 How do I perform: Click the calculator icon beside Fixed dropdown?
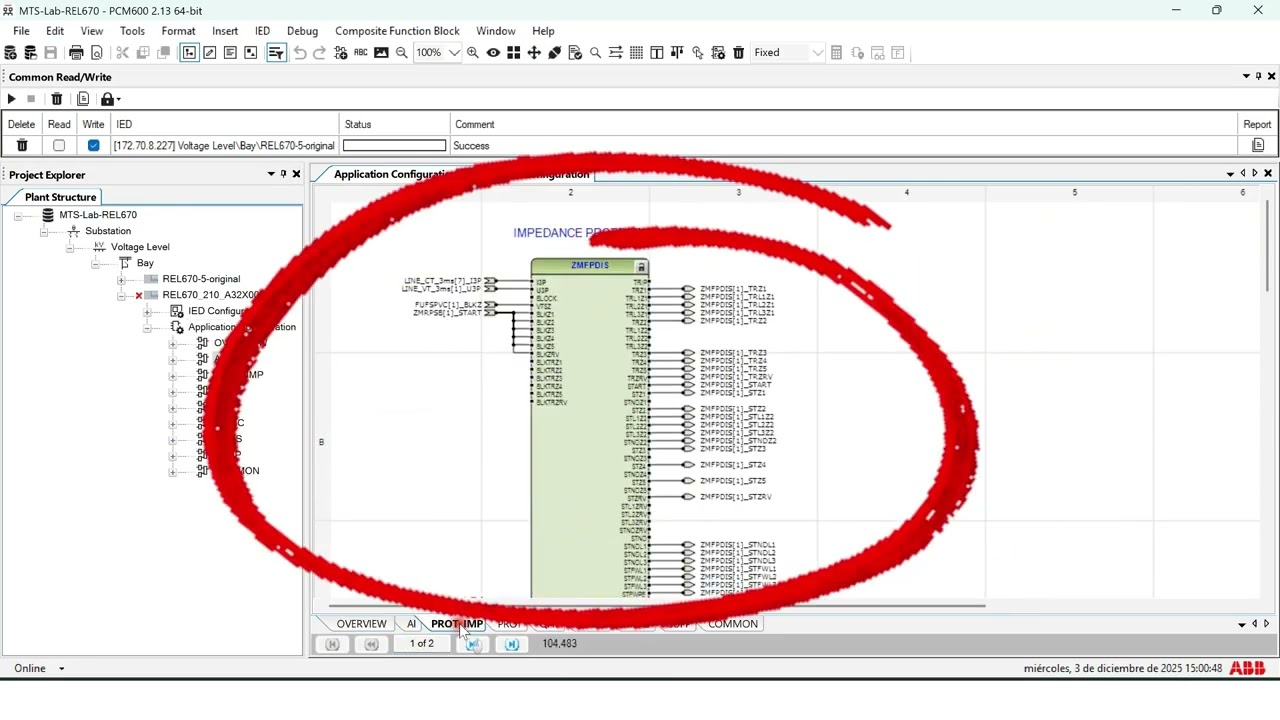click(x=837, y=53)
